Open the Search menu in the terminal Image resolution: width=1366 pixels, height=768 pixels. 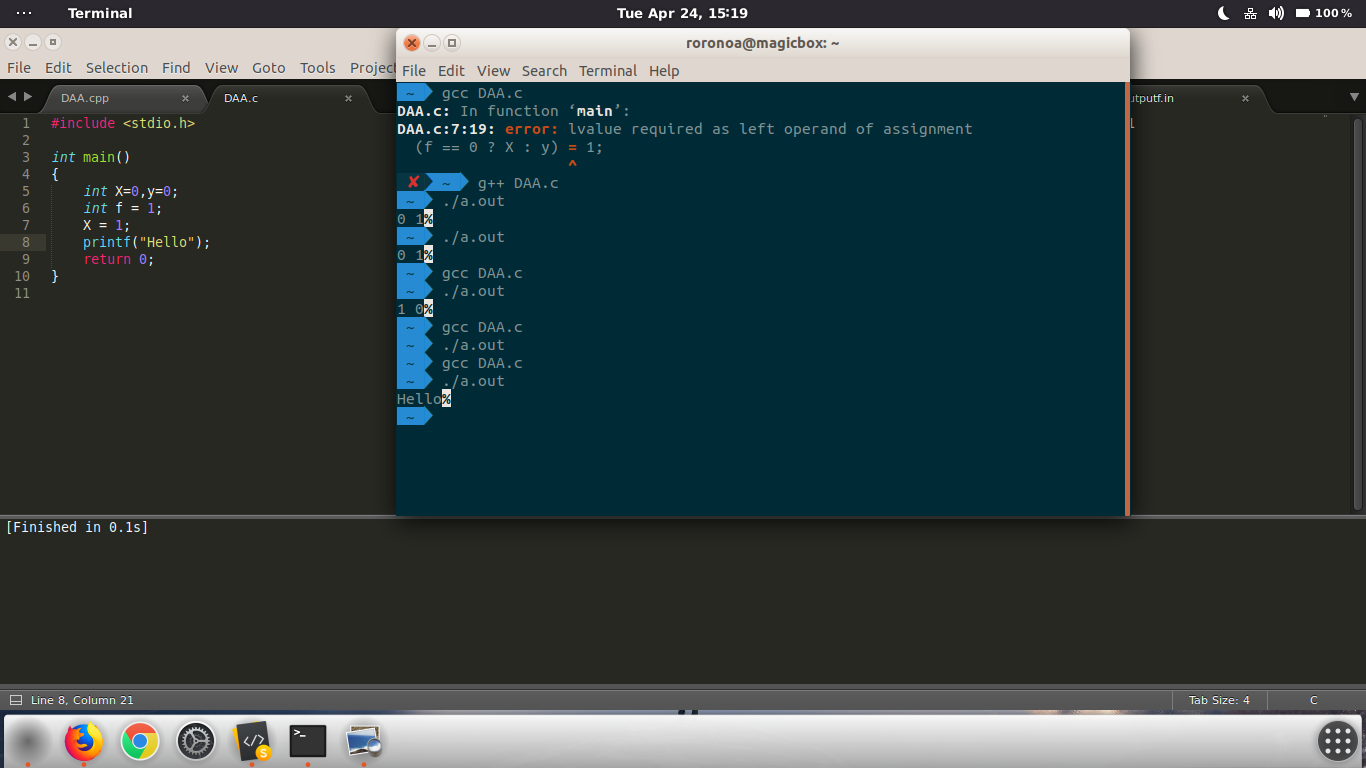coord(544,71)
